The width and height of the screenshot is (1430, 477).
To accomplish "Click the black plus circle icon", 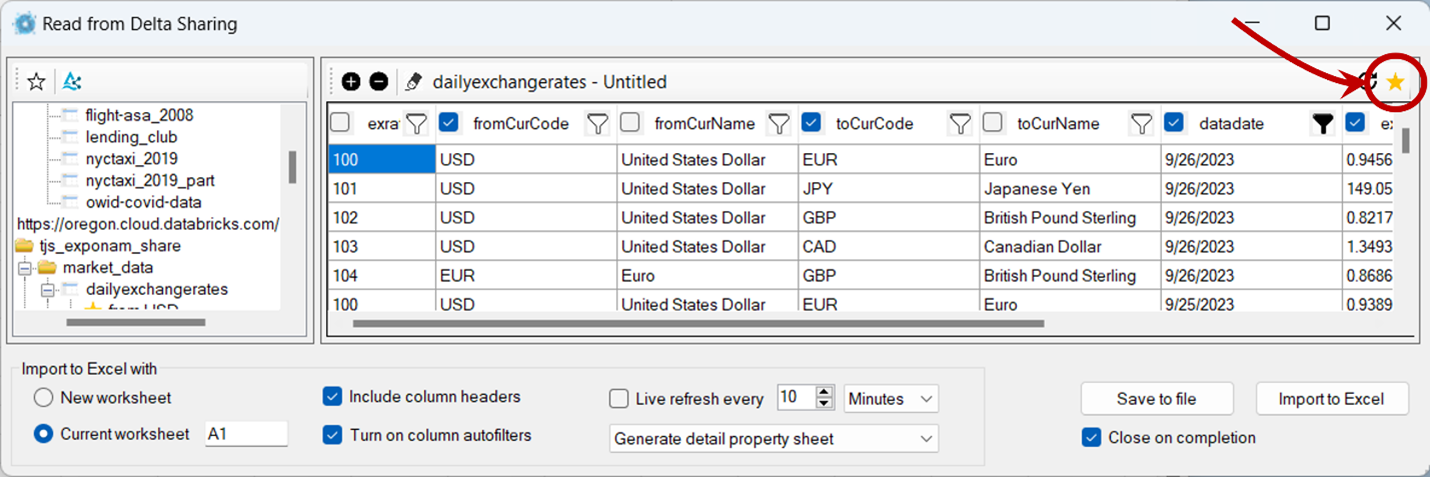I will (351, 82).
